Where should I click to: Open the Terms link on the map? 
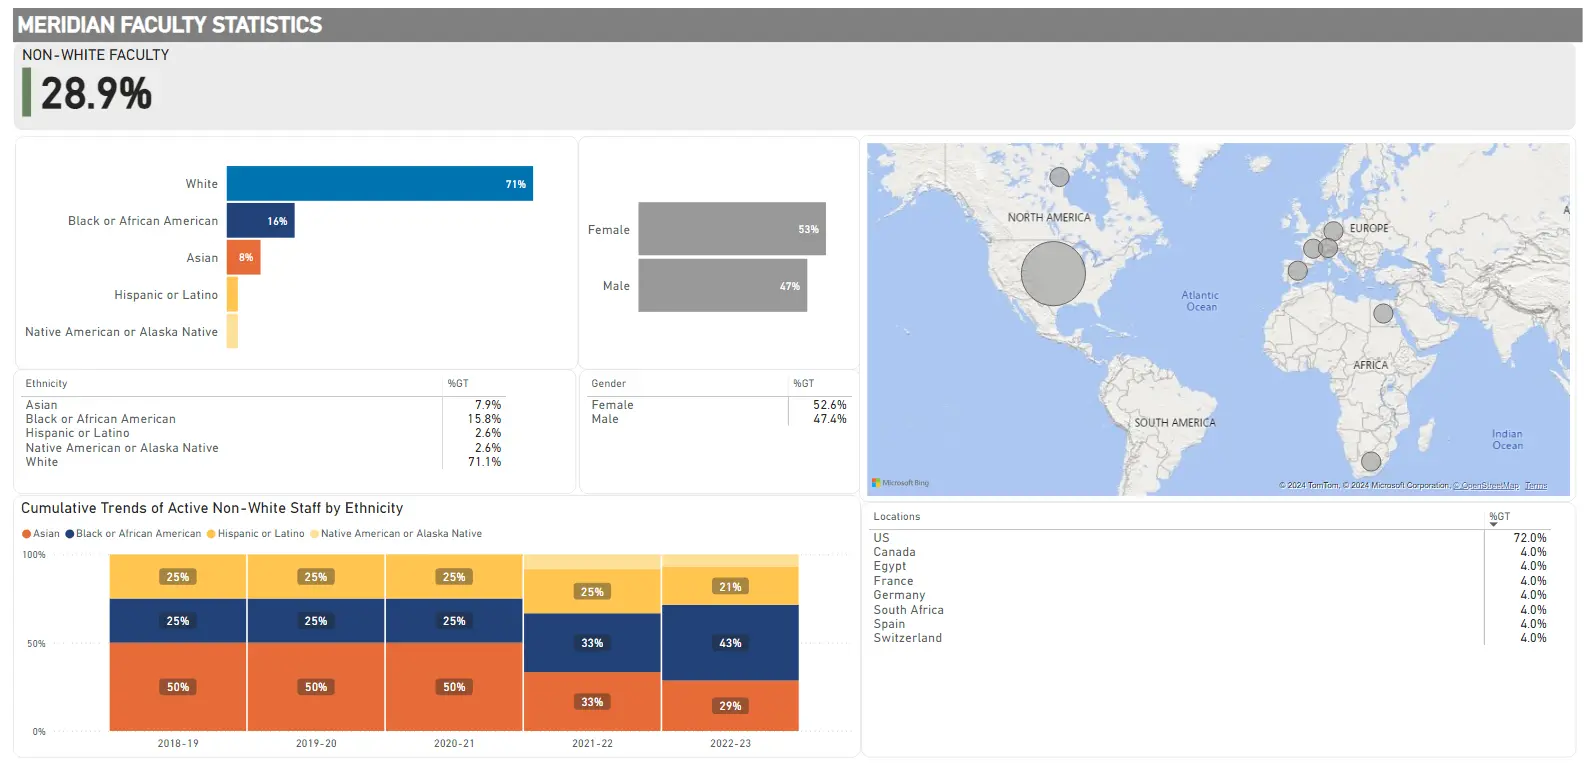coord(1536,486)
